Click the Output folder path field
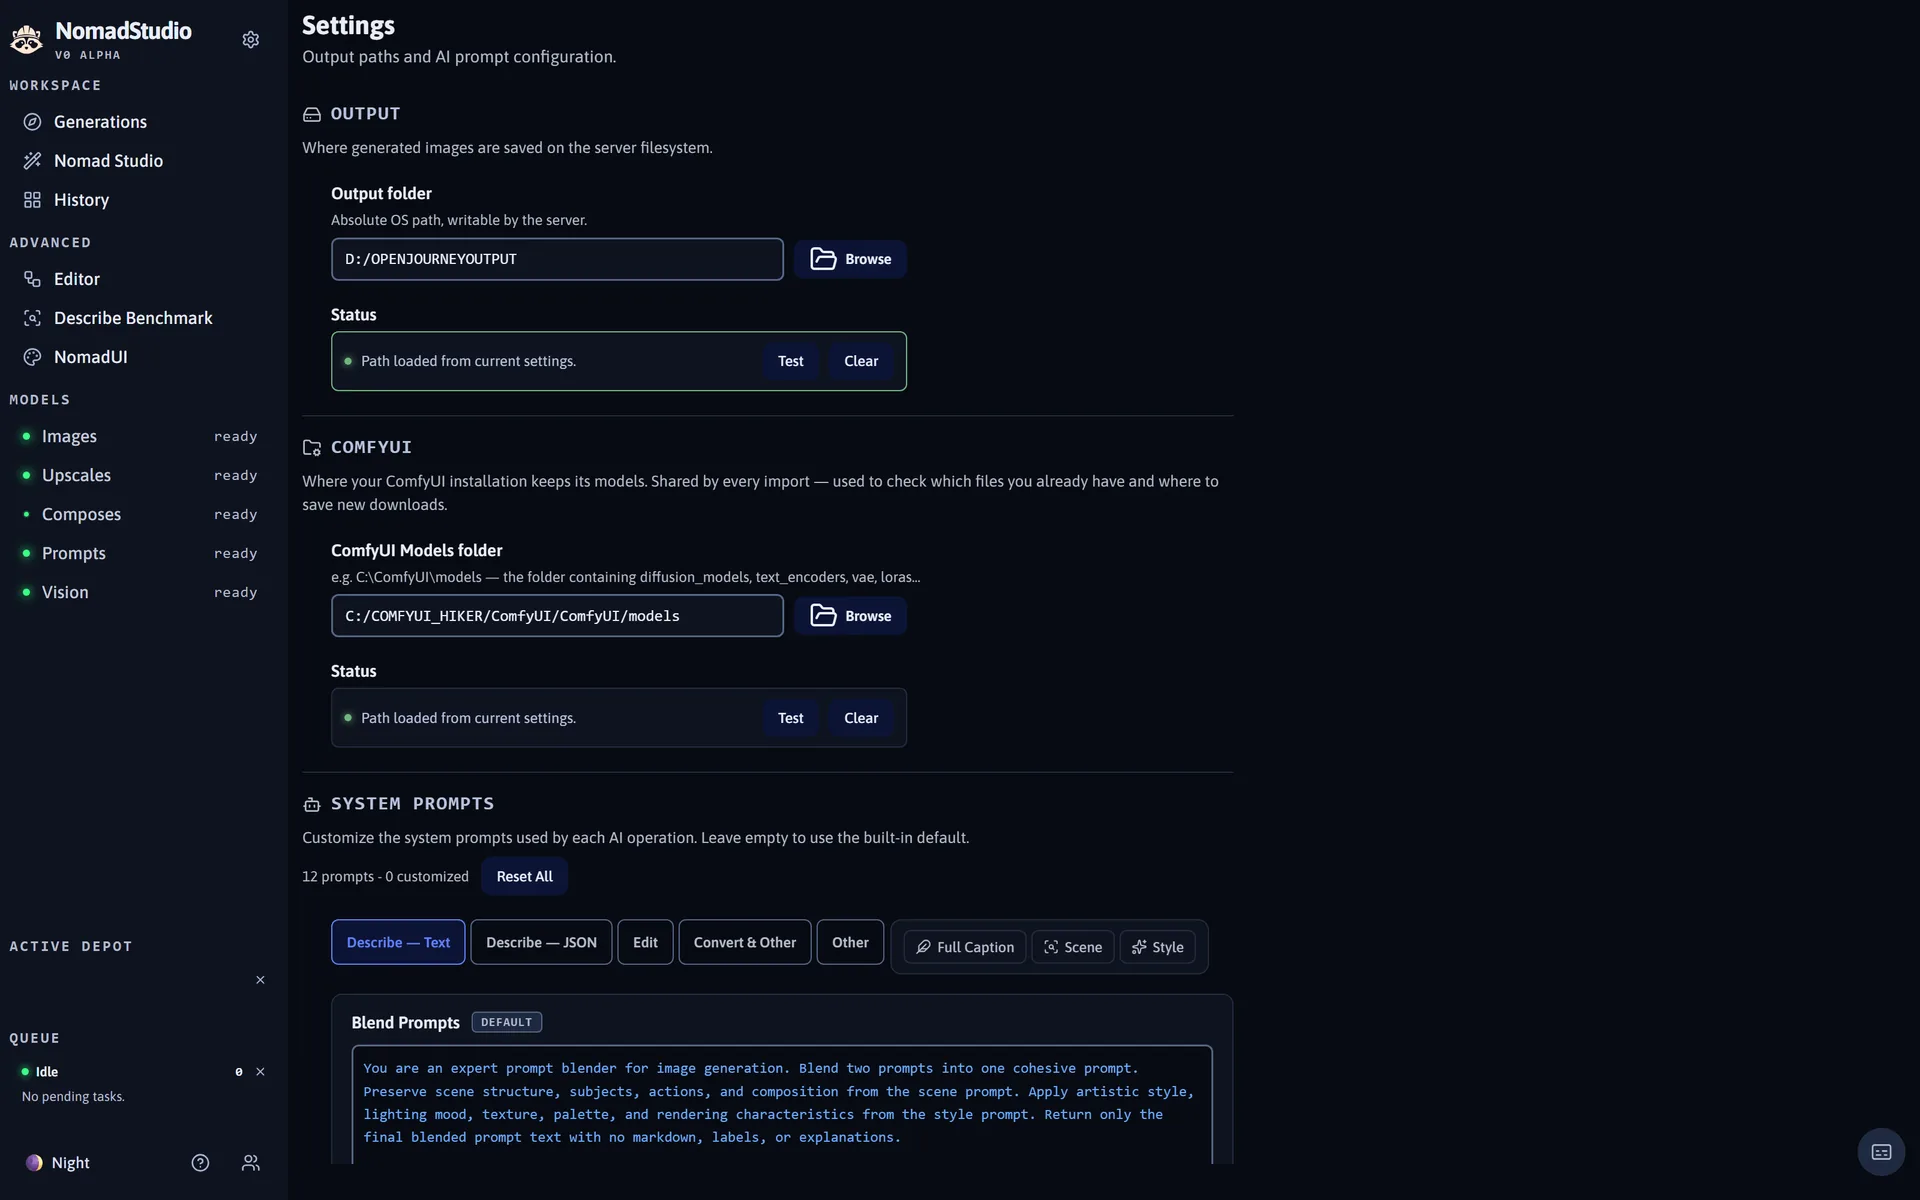This screenshot has width=1920, height=1200. pos(557,259)
